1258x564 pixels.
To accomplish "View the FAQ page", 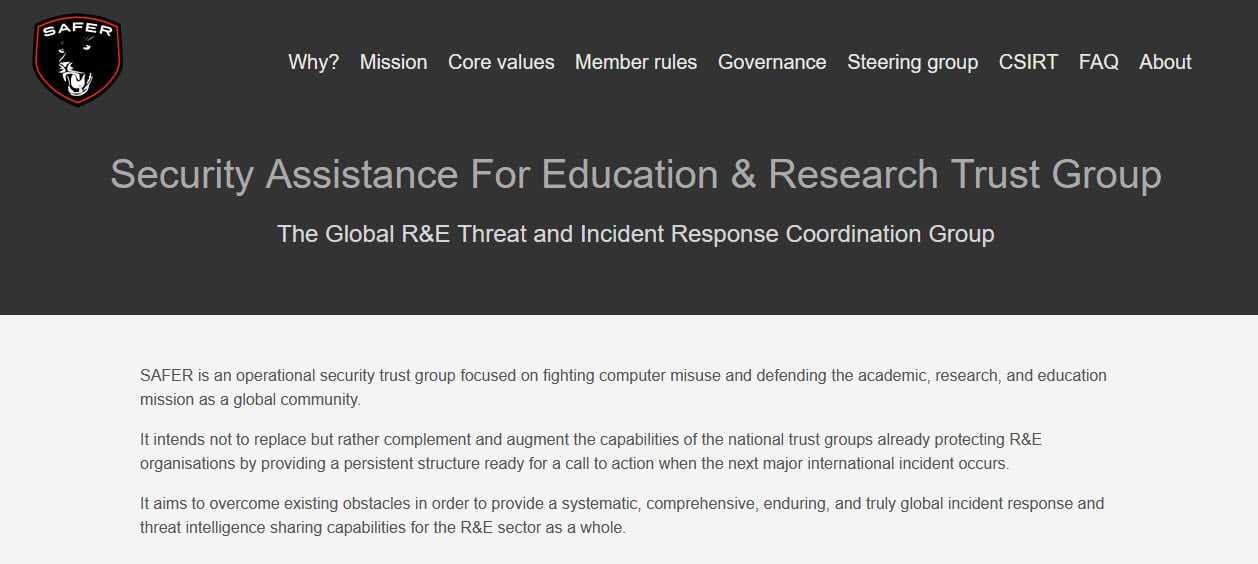I will 1099,62.
